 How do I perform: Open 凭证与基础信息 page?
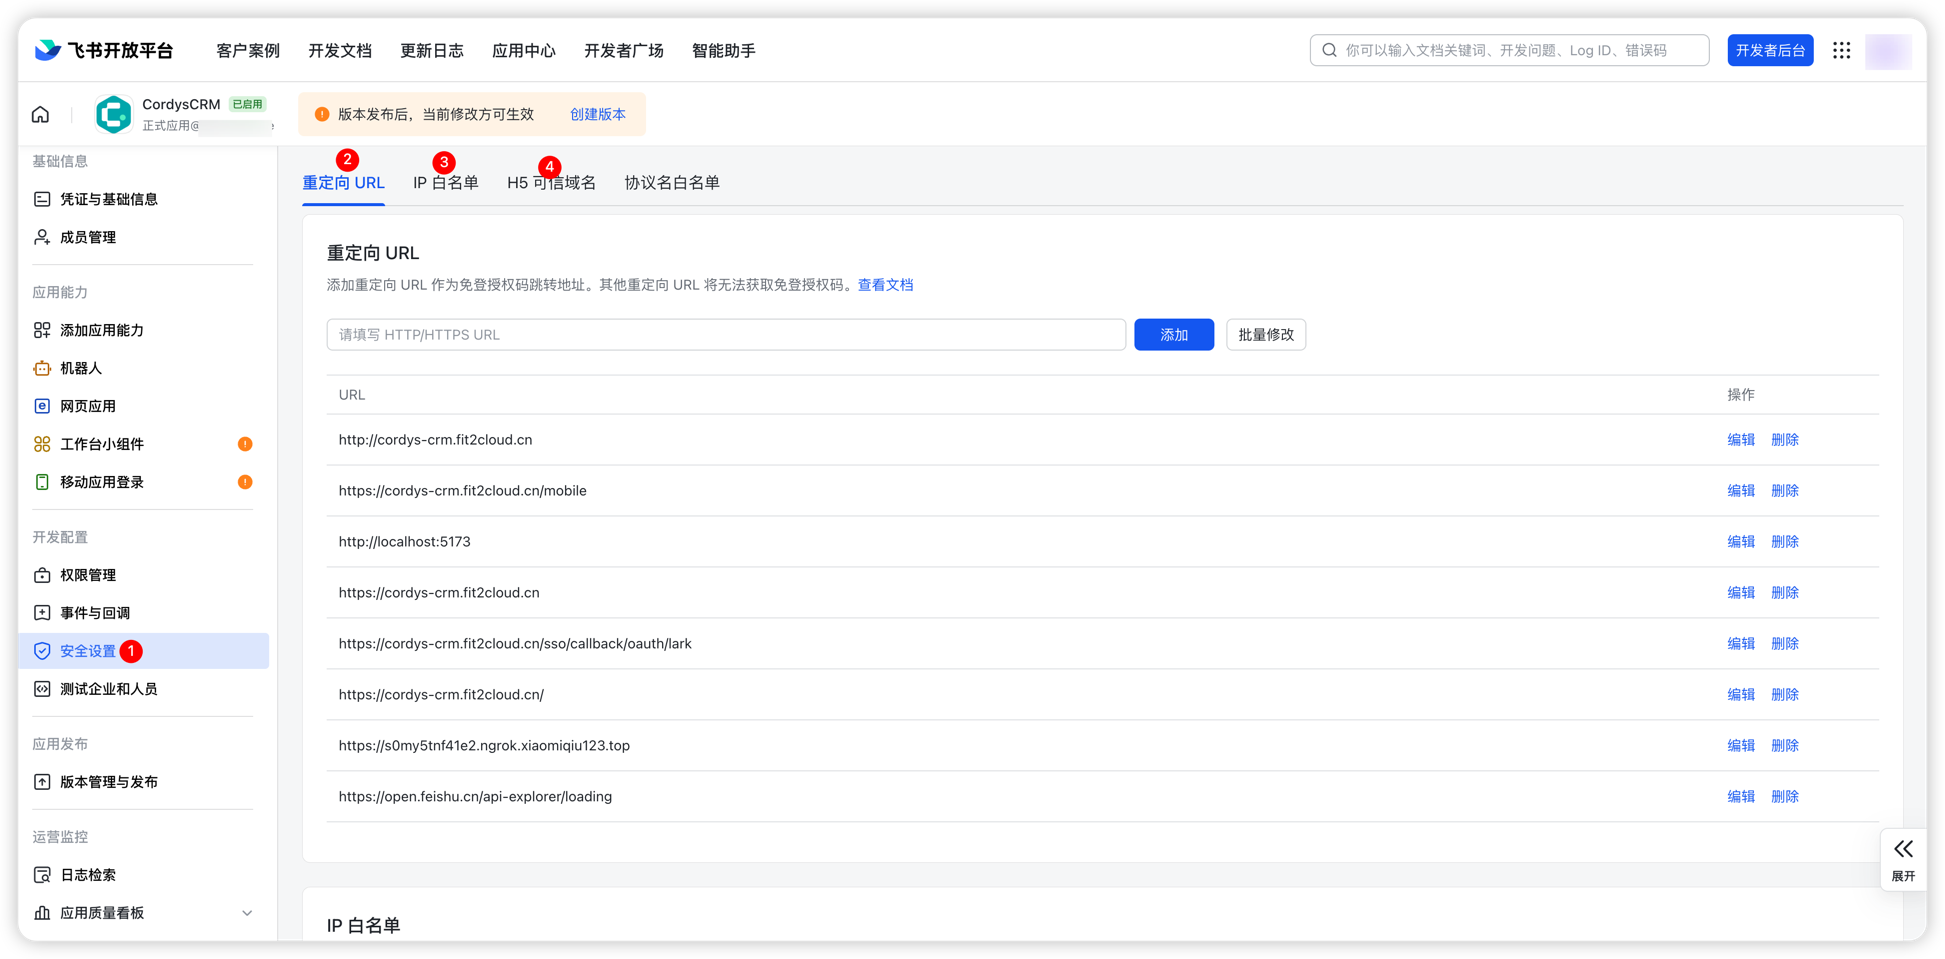tap(108, 199)
